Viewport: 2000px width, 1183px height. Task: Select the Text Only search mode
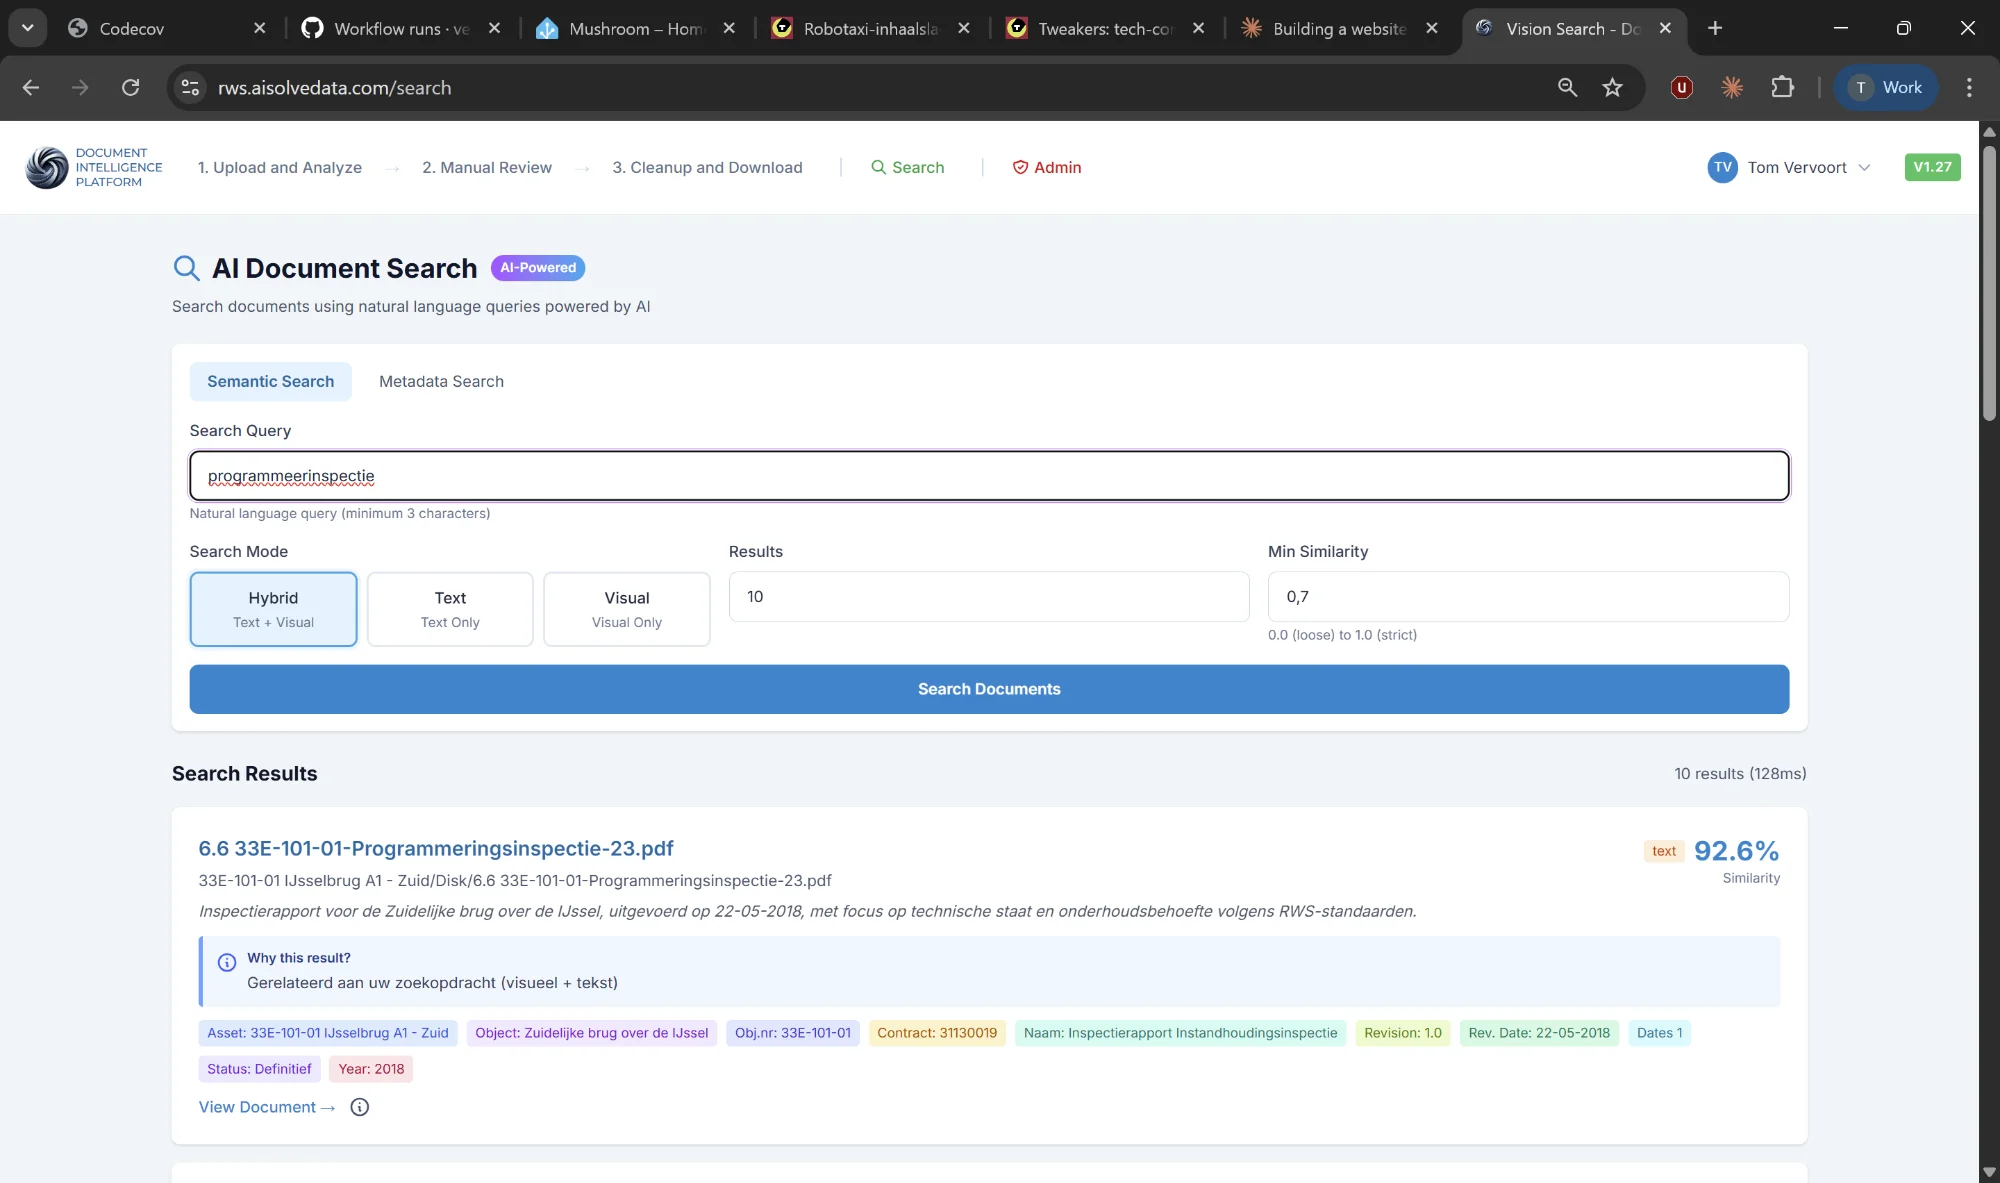tap(449, 608)
